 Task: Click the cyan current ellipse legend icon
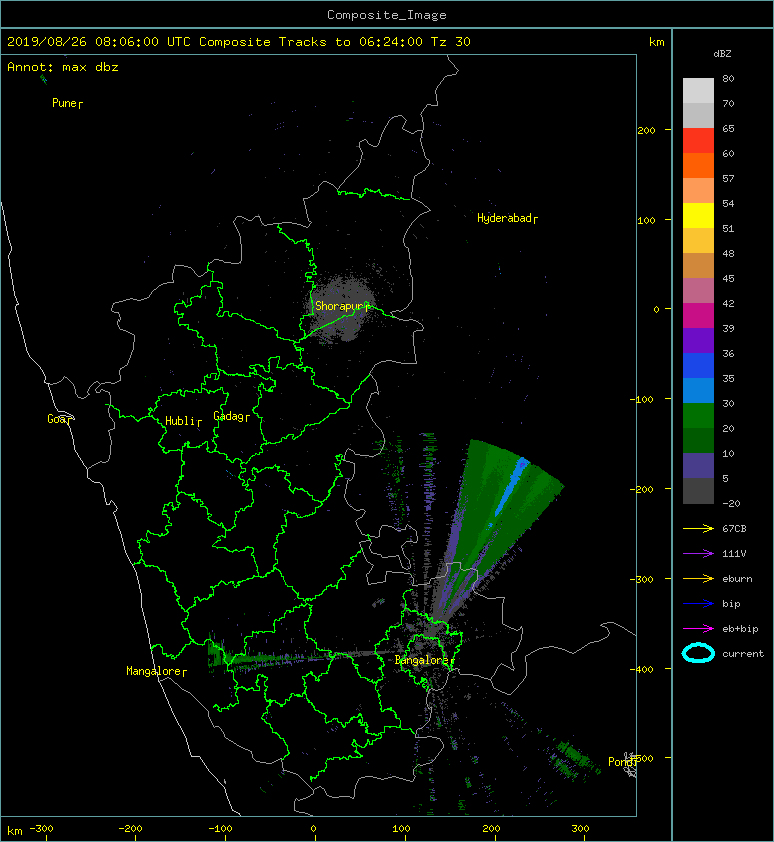click(x=698, y=654)
